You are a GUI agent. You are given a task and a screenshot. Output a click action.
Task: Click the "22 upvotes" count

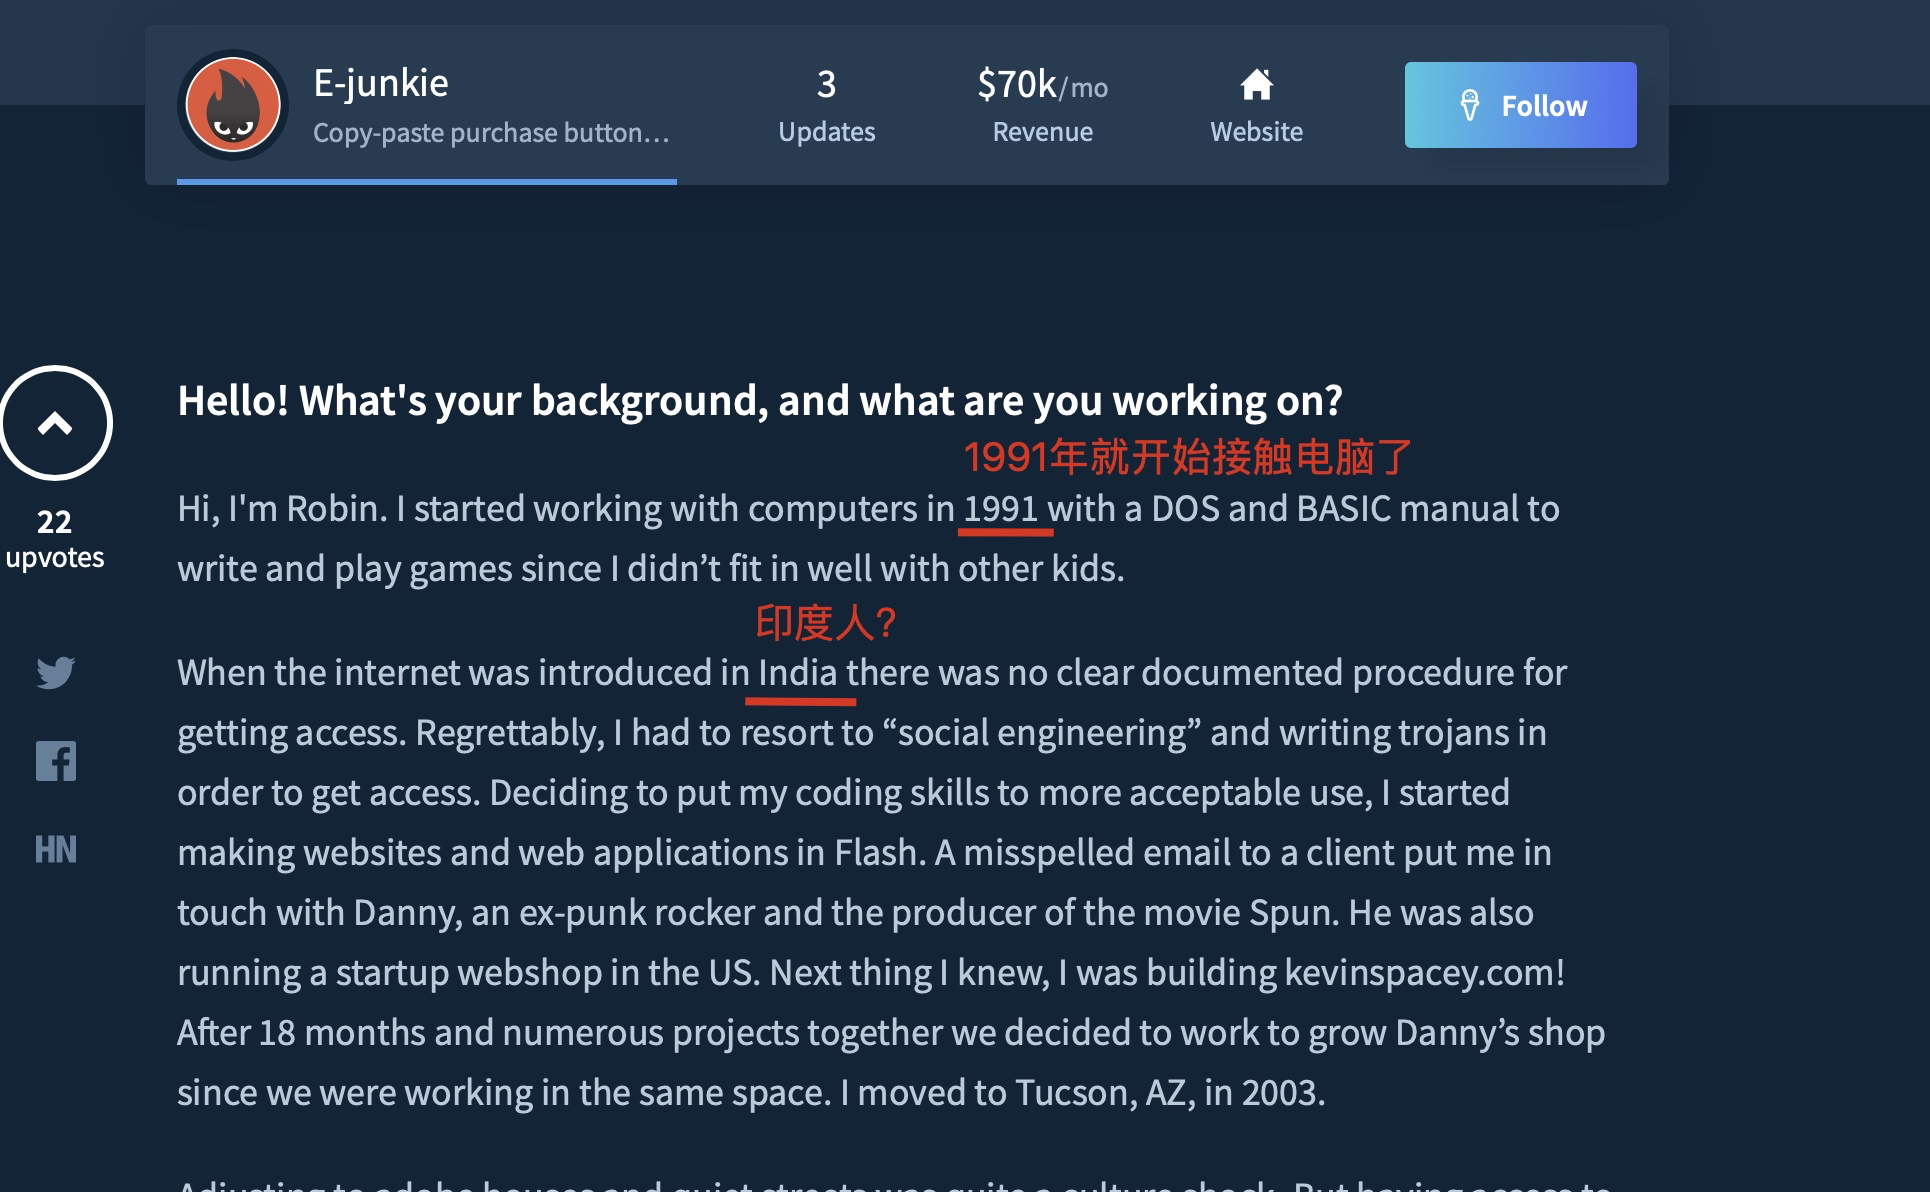point(55,539)
